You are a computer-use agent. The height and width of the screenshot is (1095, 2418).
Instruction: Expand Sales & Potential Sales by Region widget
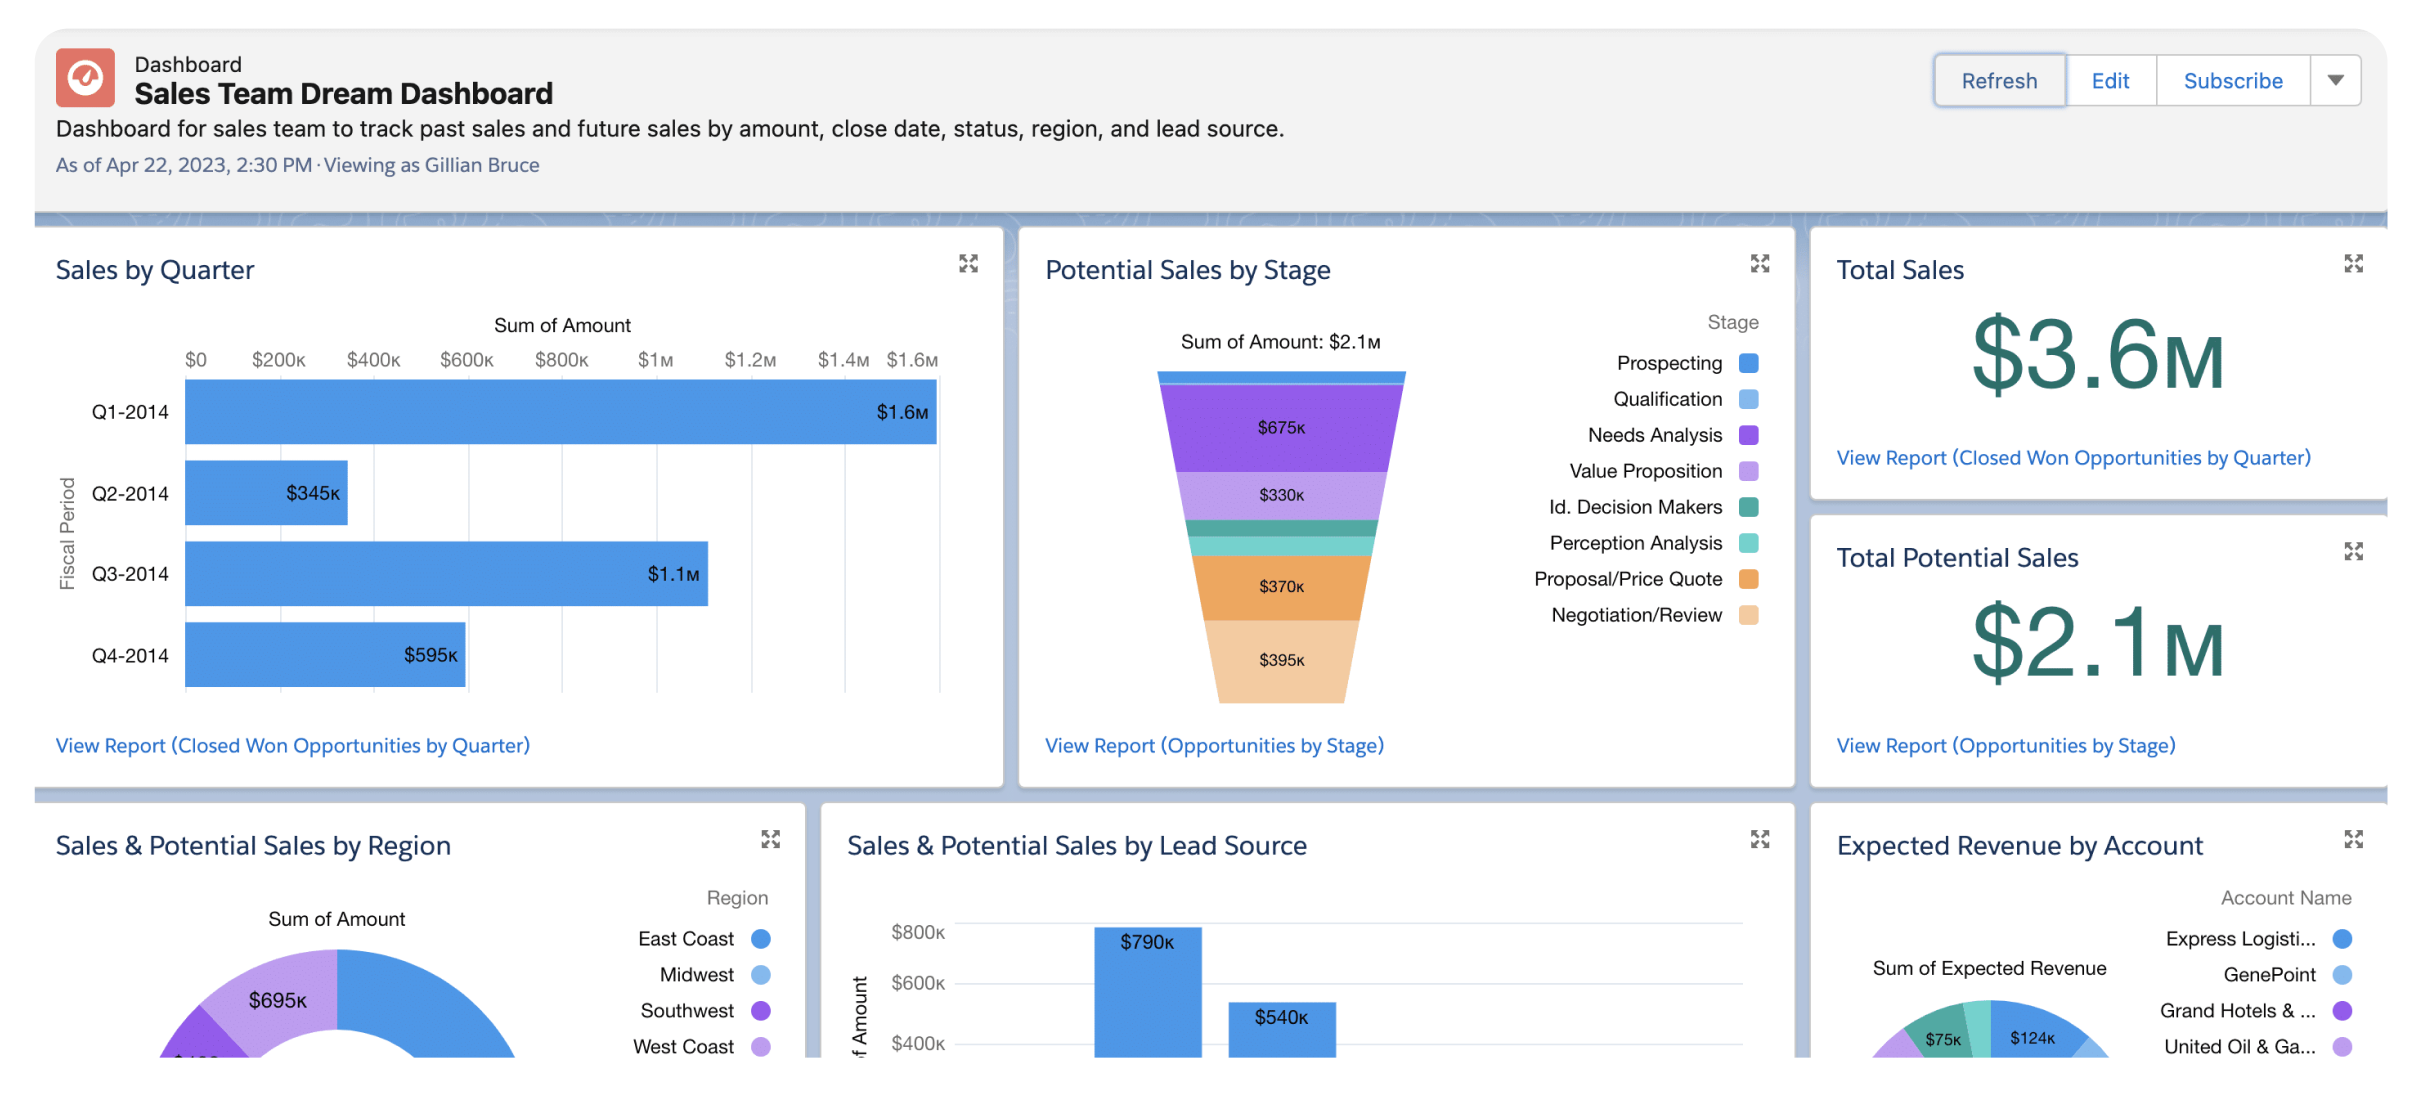[770, 839]
